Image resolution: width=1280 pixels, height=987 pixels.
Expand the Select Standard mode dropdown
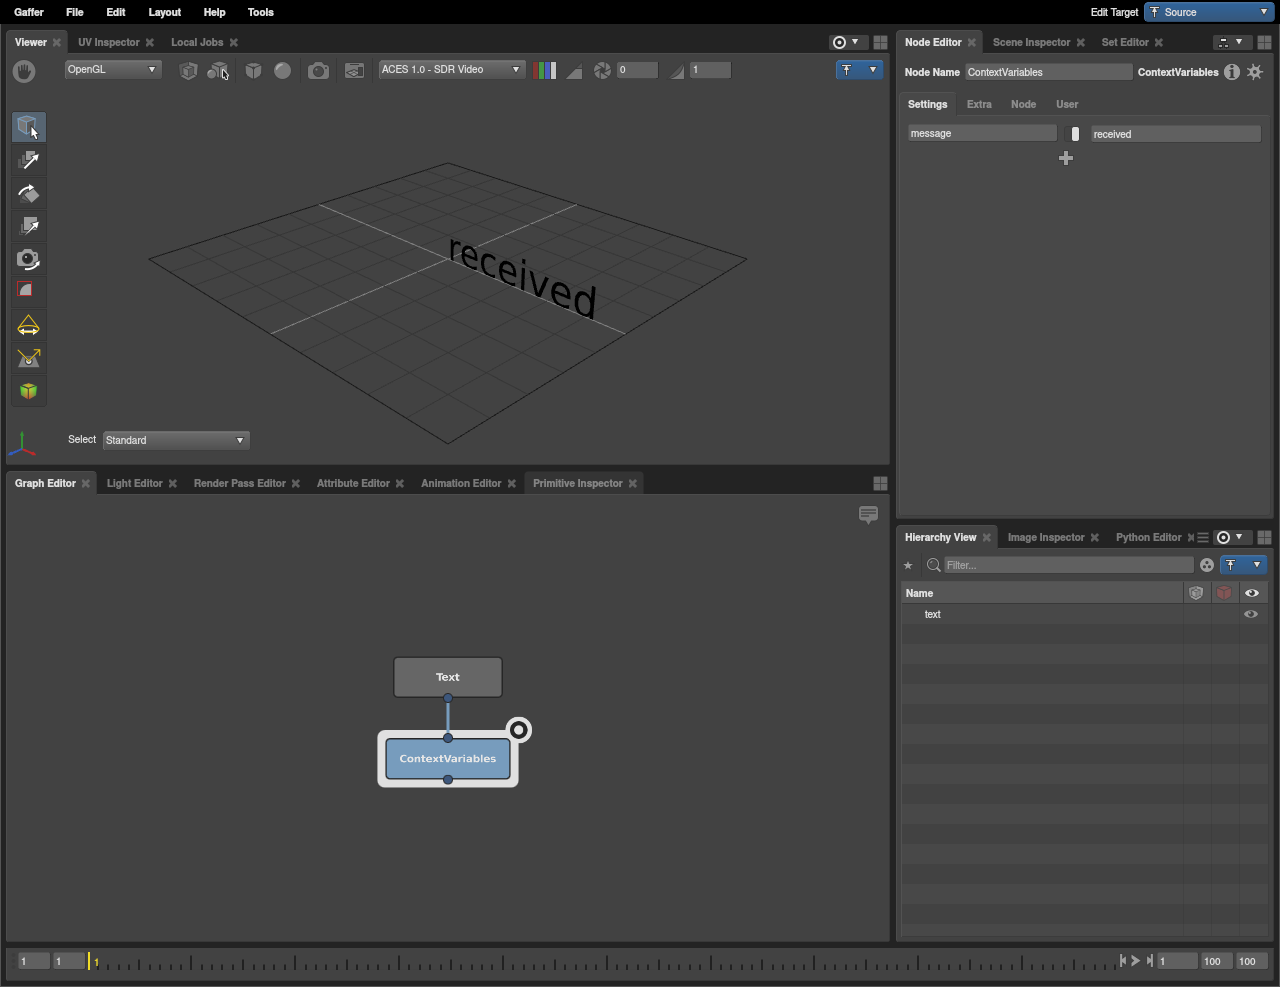(176, 440)
